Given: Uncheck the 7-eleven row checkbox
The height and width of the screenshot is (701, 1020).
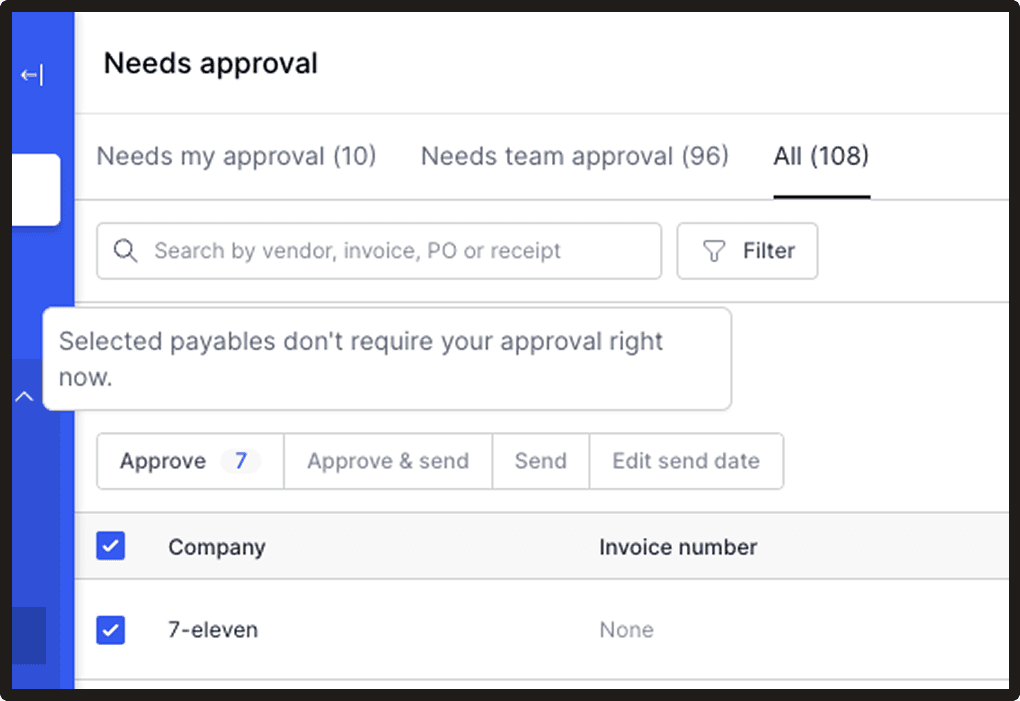Looking at the screenshot, I should [x=110, y=629].
